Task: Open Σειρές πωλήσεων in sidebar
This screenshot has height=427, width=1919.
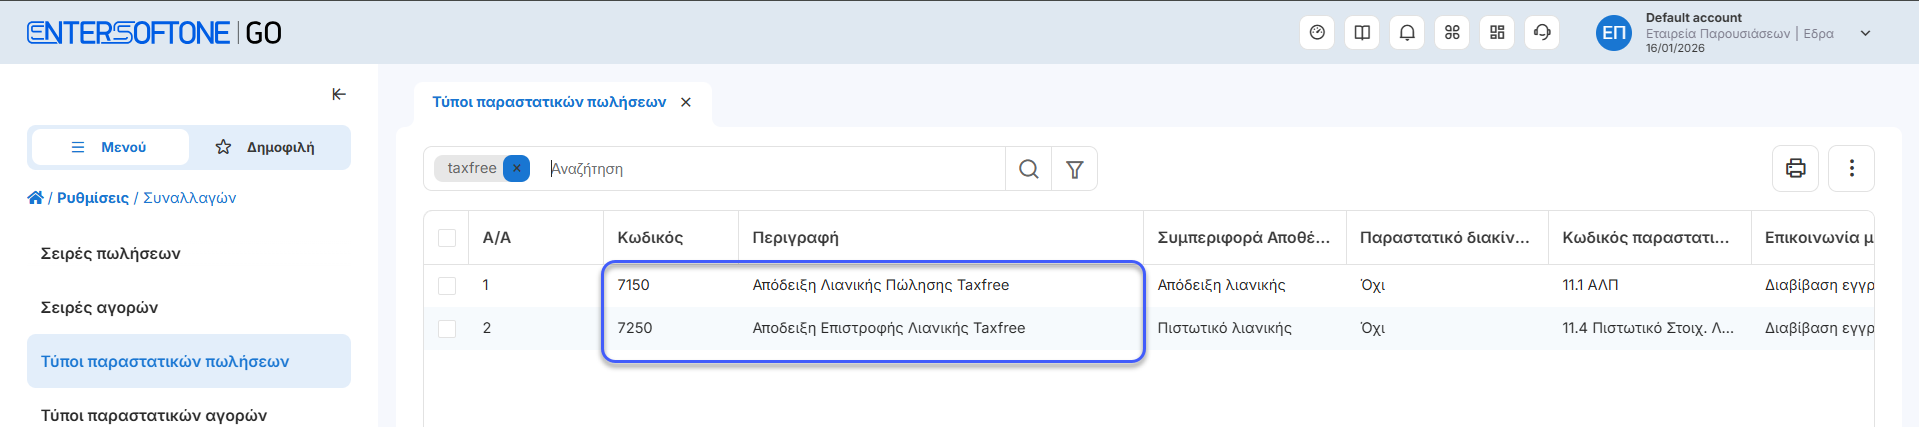Action: 111,254
